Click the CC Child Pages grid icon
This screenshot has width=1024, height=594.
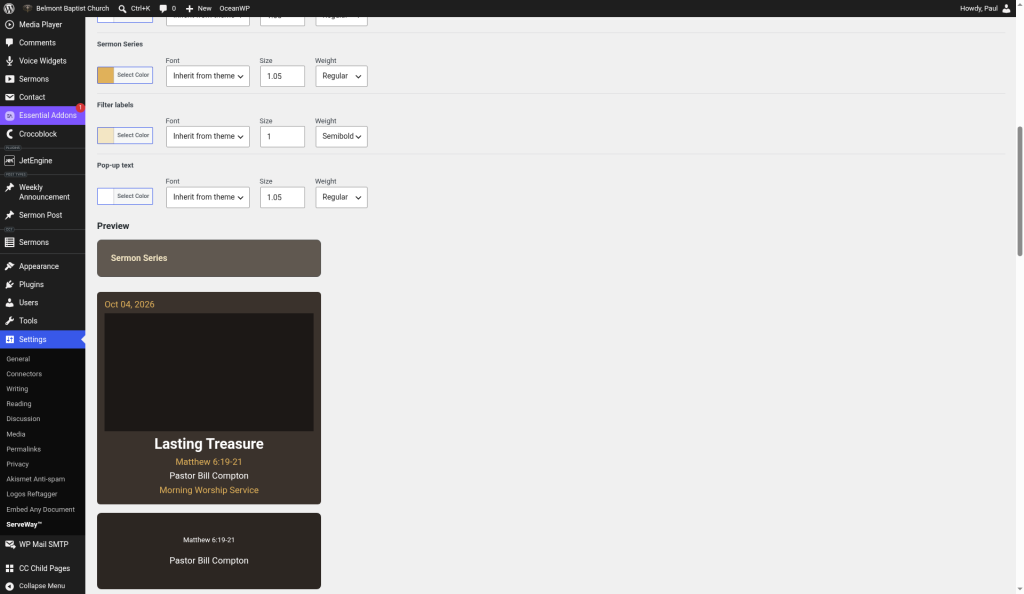pyautogui.click(x=9, y=569)
